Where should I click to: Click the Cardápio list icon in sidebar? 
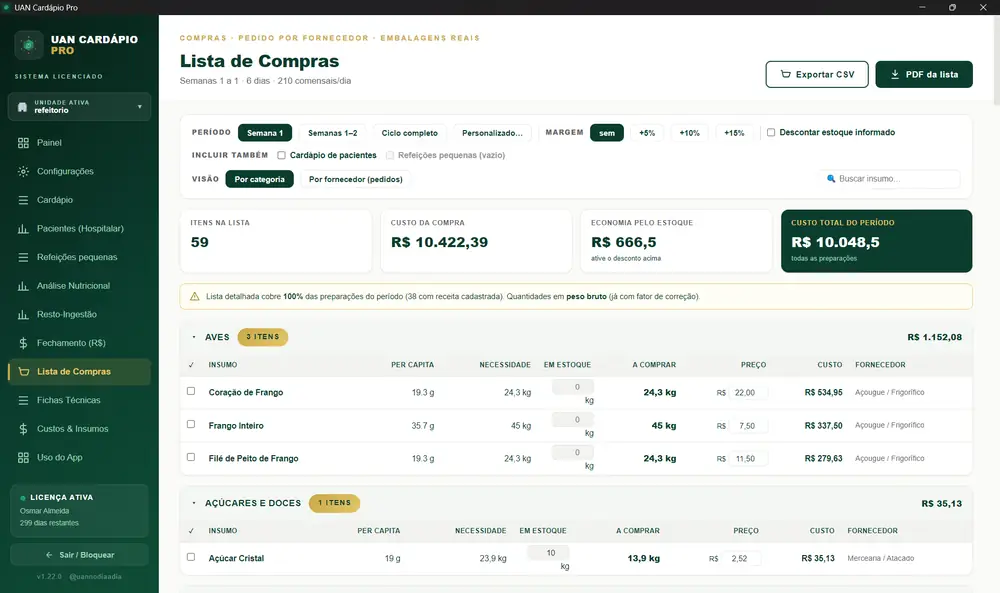pyautogui.click(x=24, y=200)
